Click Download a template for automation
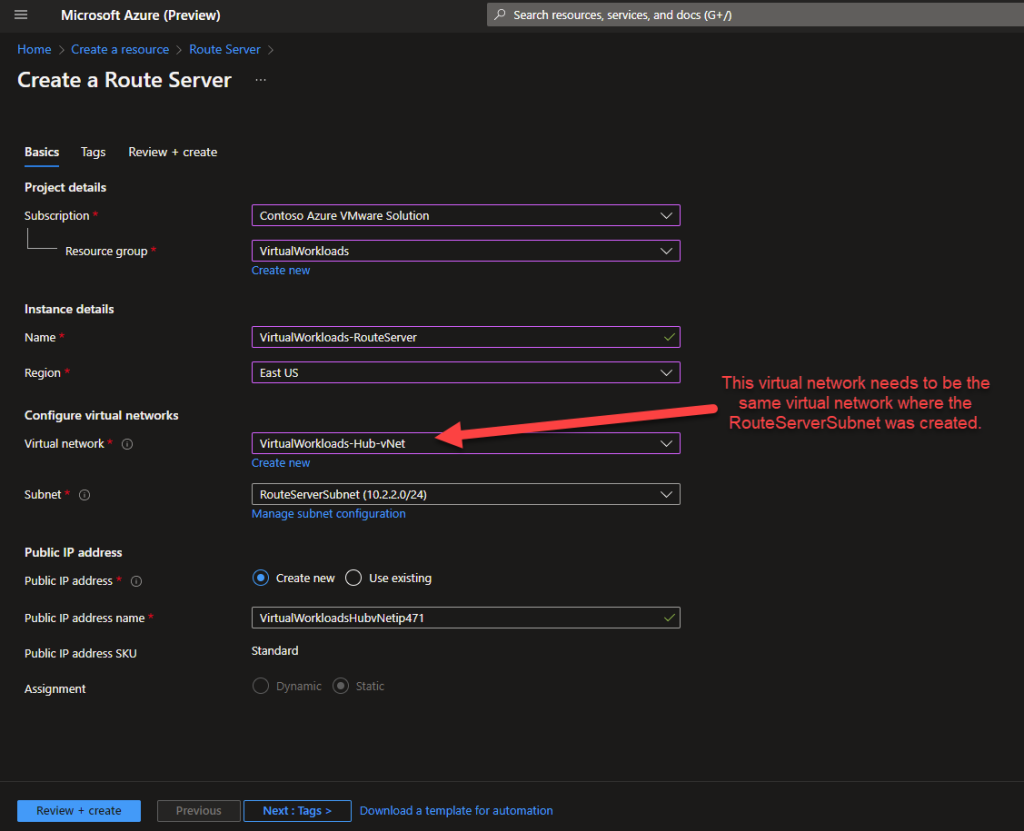This screenshot has width=1024, height=831. point(456,810)
